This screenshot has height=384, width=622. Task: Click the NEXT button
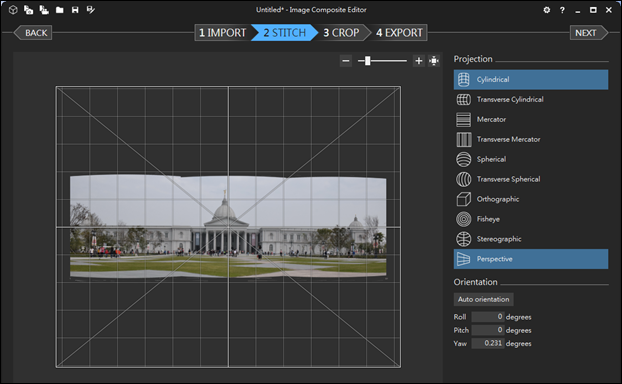point(589,33)
